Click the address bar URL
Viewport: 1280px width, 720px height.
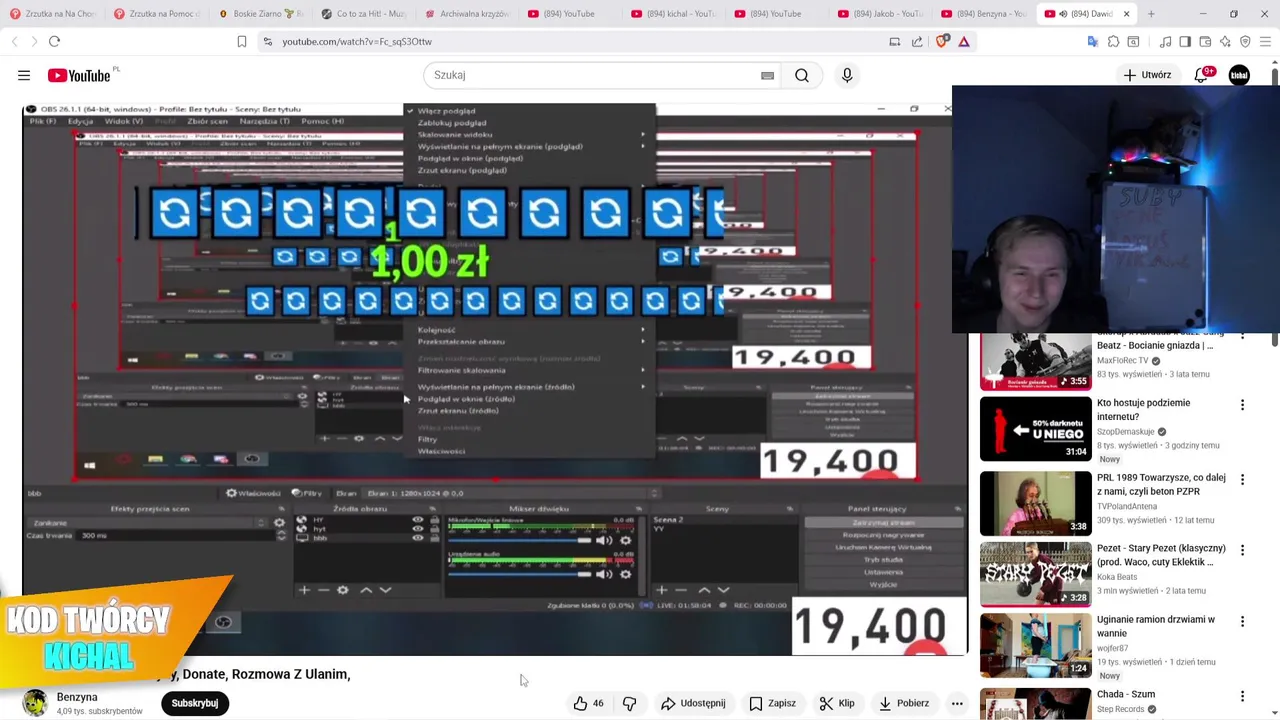[357, 41]
